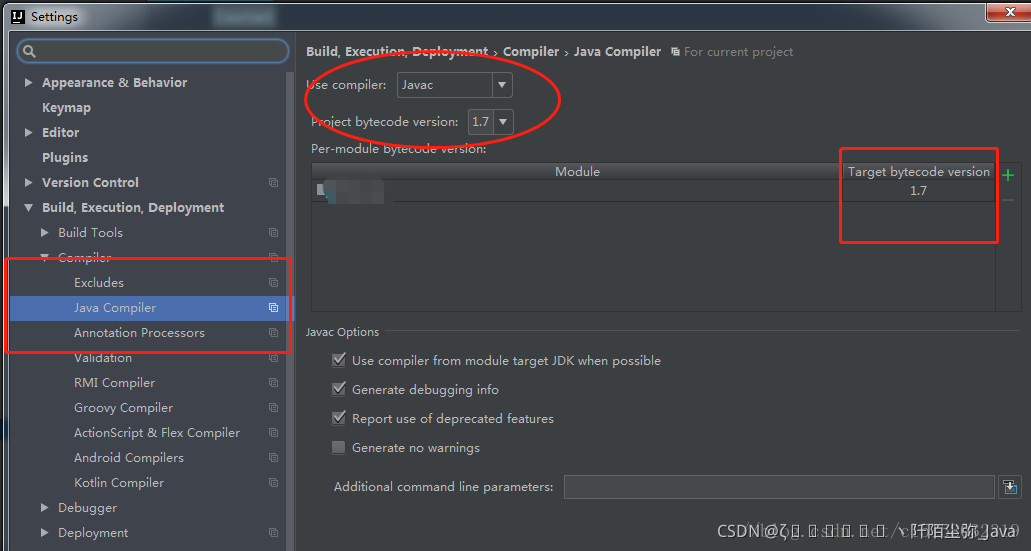Viewport: 1031px width, 551px height.
Task: Toggle Use compiler from module target JDK
Action: 339,360
